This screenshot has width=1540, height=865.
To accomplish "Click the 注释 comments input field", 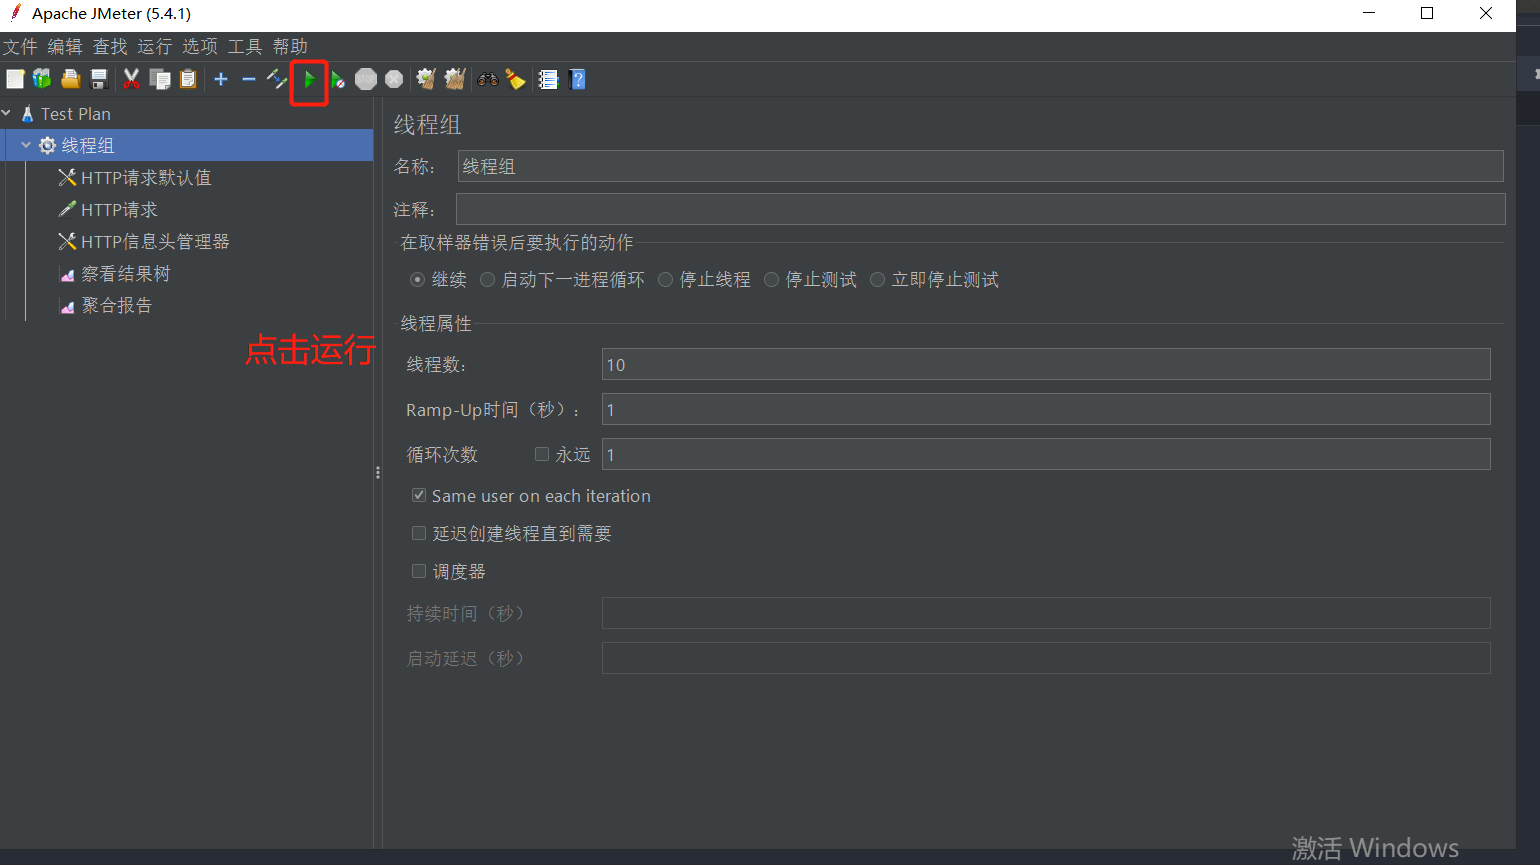I will (980, 209).
